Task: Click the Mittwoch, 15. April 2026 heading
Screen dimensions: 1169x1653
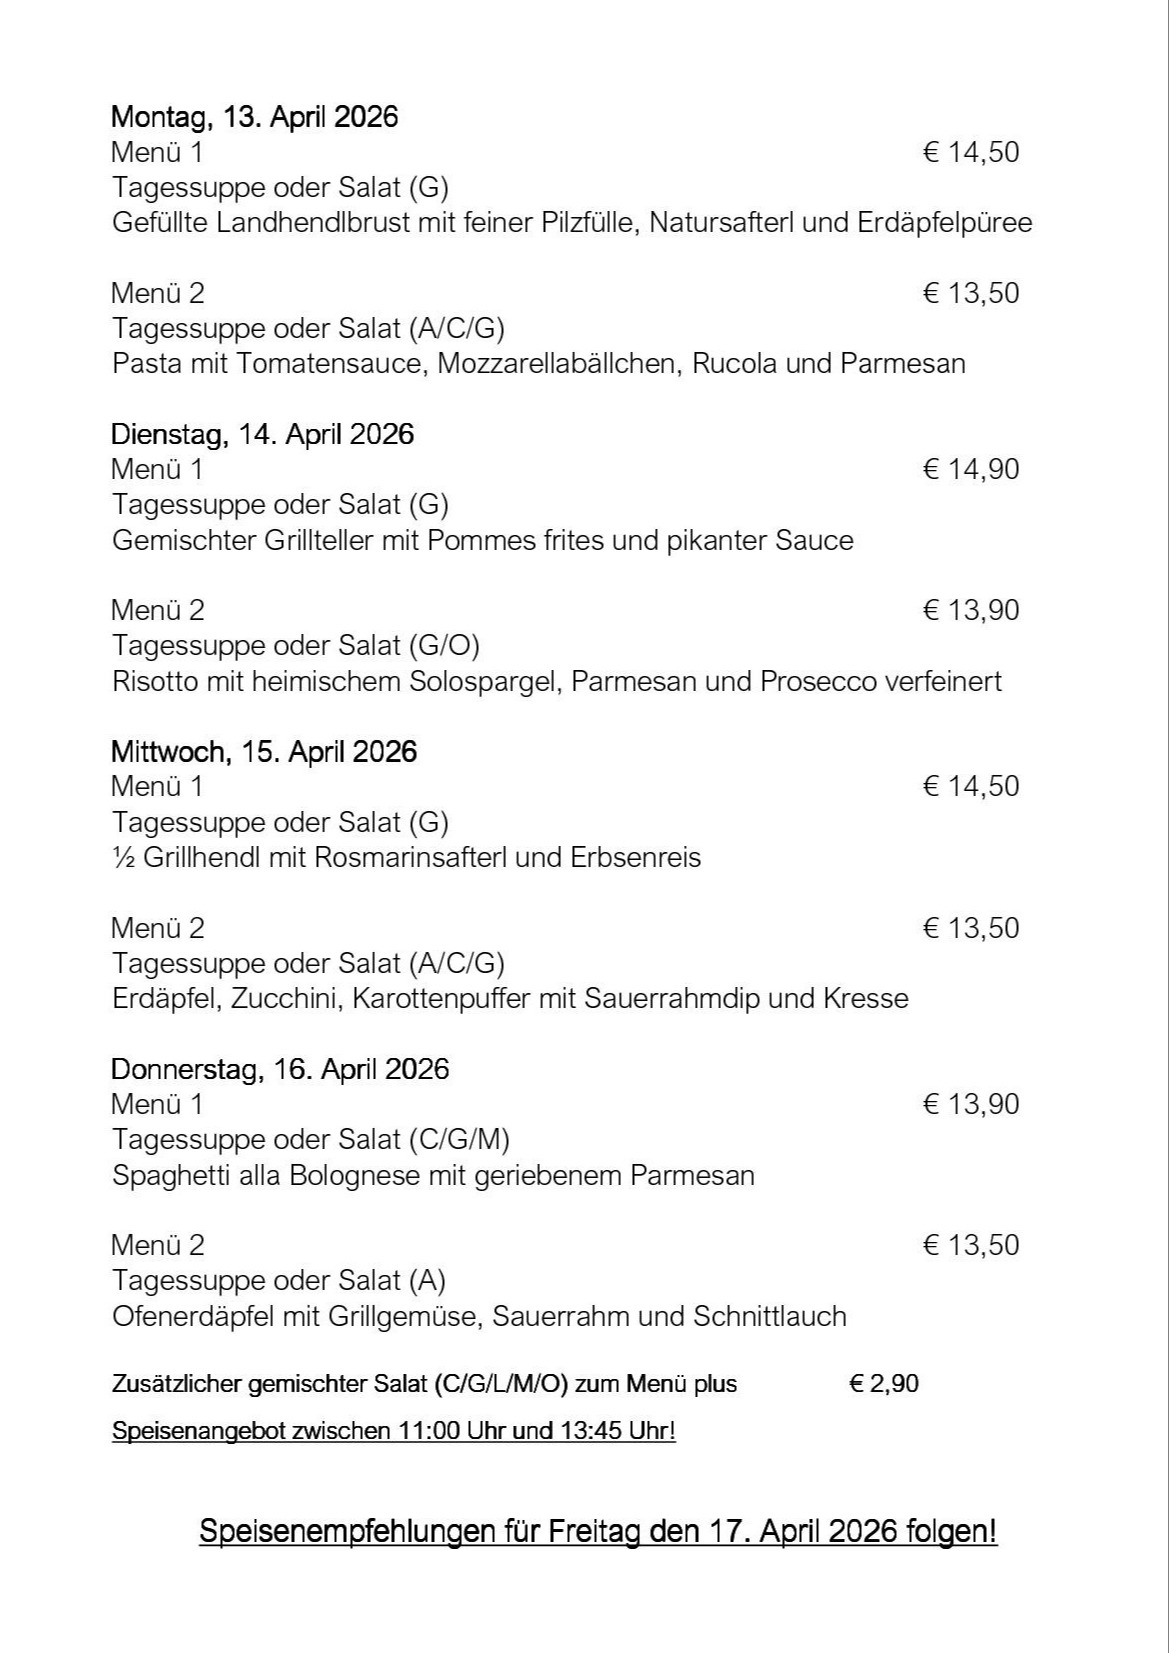Action: tap(263, 751)
